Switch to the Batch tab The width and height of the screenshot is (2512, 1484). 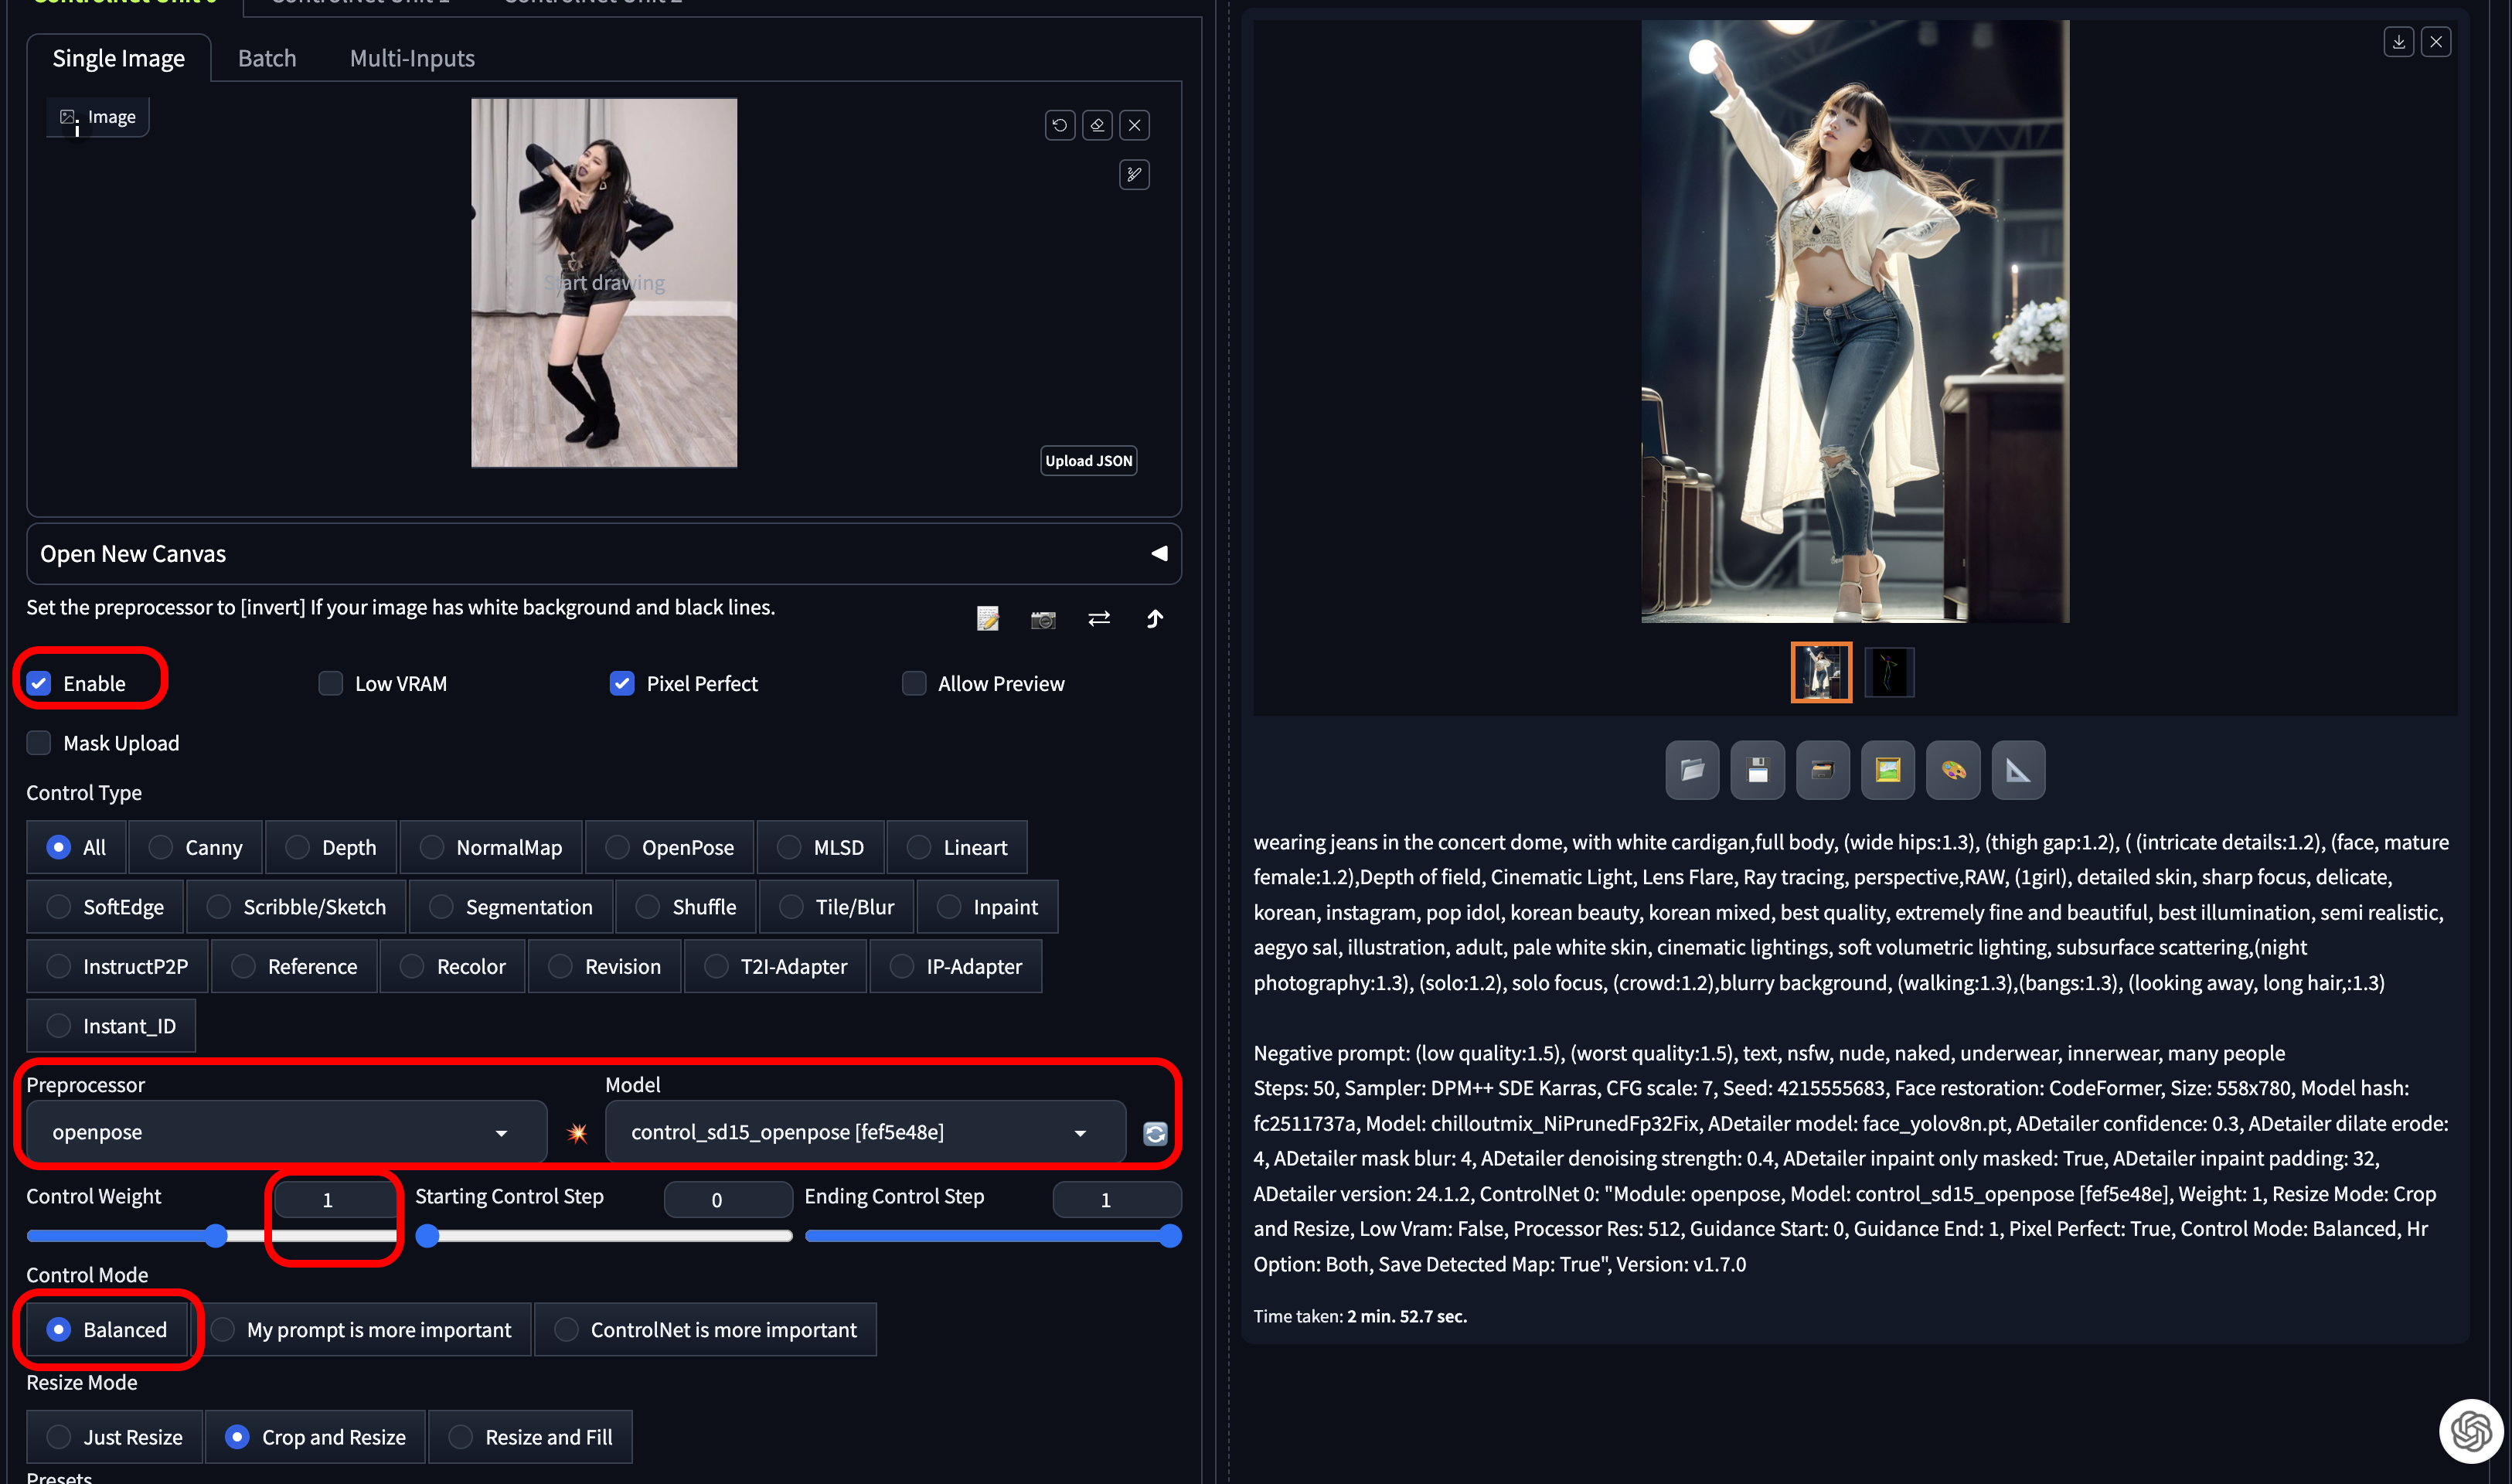pos(267,58)
